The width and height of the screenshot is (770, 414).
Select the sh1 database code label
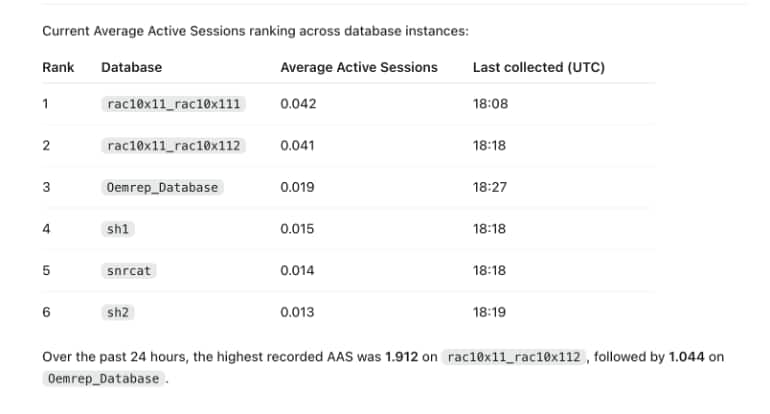118,229
